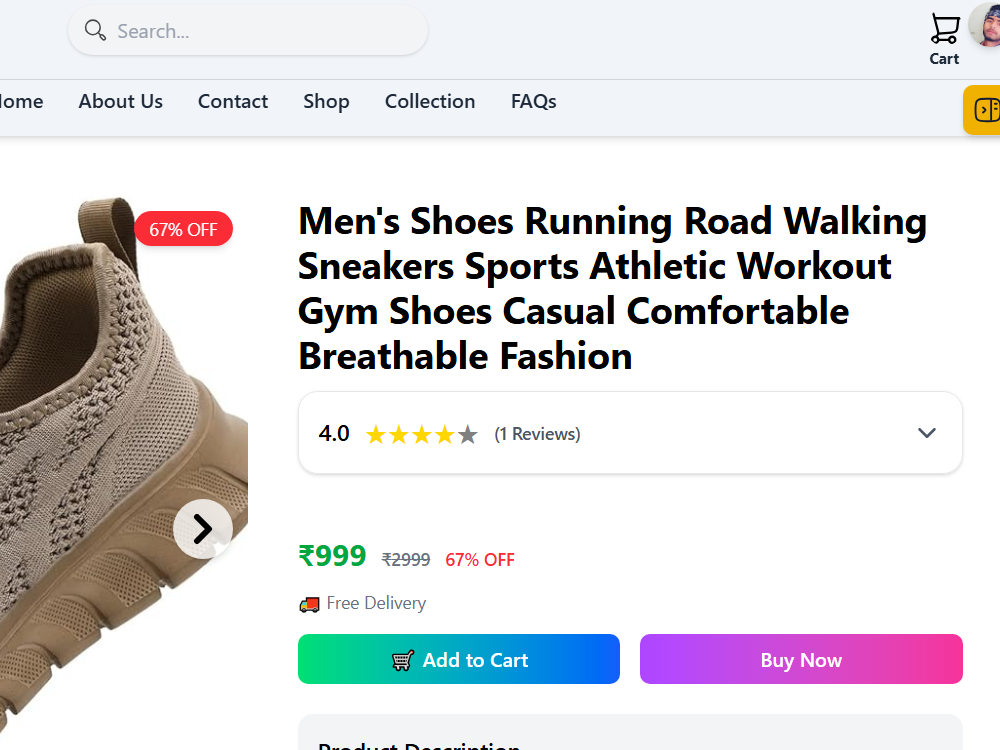
Task: Click the delivery truck icon
Action: pos(309,604)
